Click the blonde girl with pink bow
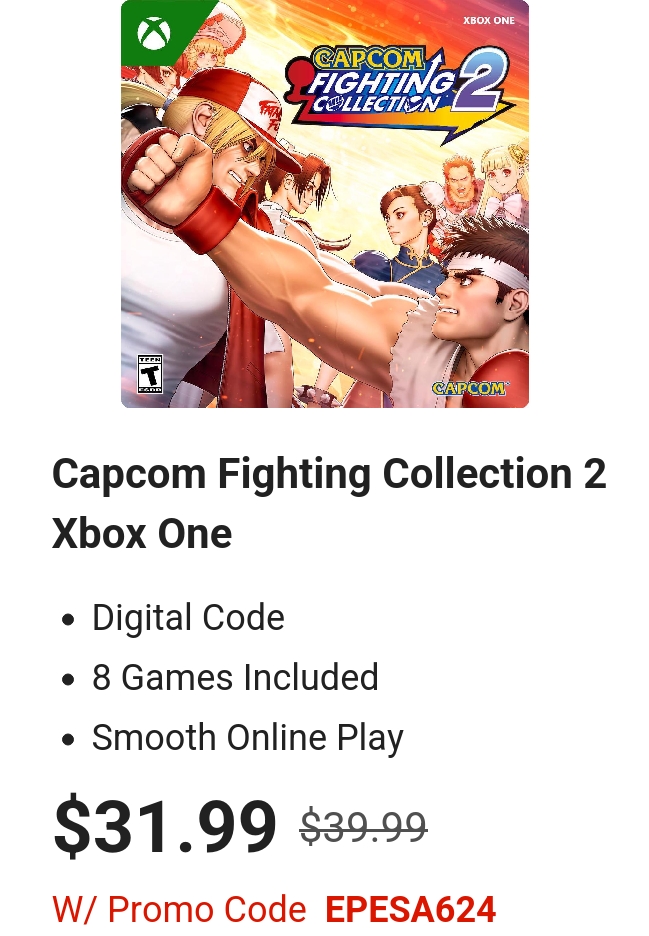Image resolution: width=649 pixels, height=936 pixels. click(x=506, y=179)
